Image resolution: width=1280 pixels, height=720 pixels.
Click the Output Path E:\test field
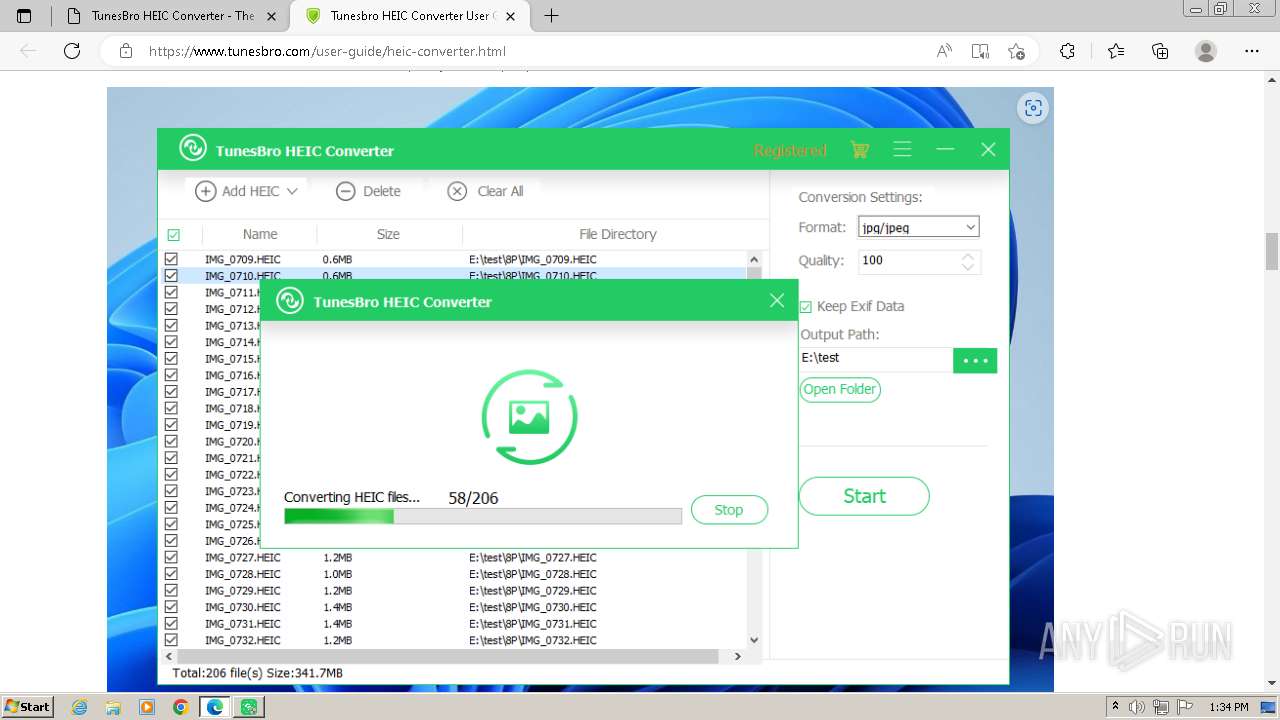pyautogui.click(x=876, y=358)
